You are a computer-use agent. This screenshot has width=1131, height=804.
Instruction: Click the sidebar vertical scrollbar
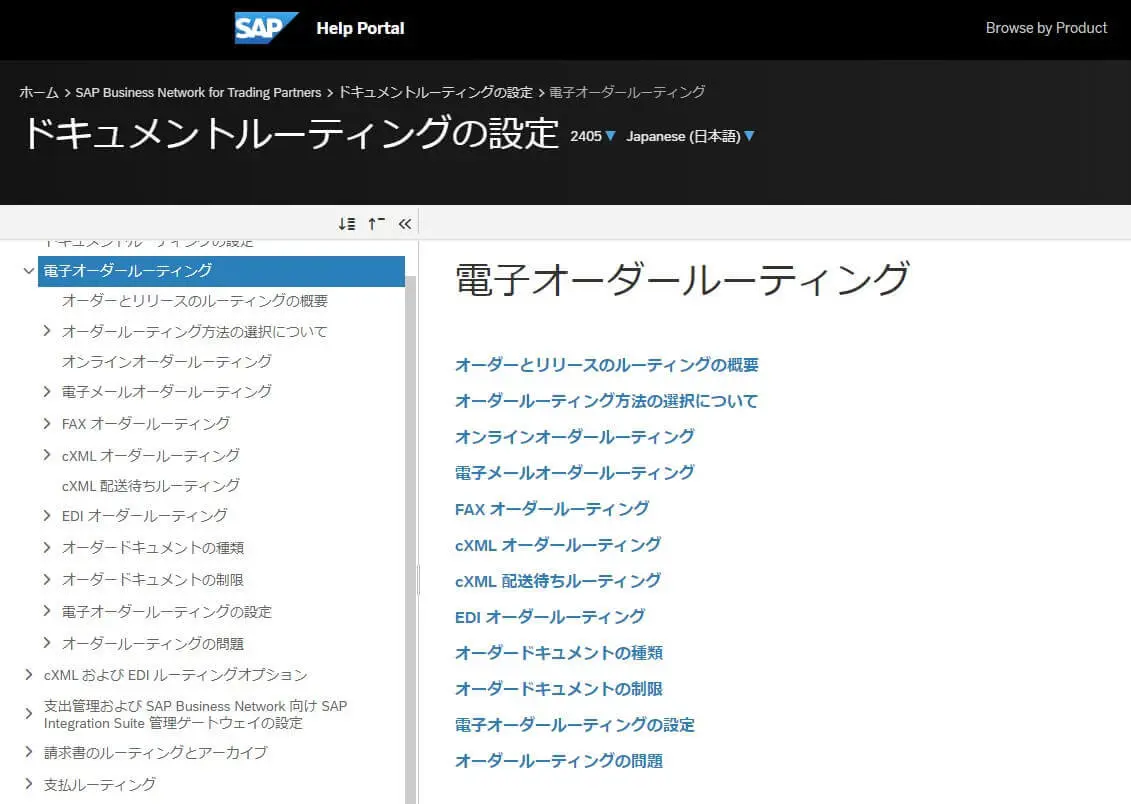(410, 539)
